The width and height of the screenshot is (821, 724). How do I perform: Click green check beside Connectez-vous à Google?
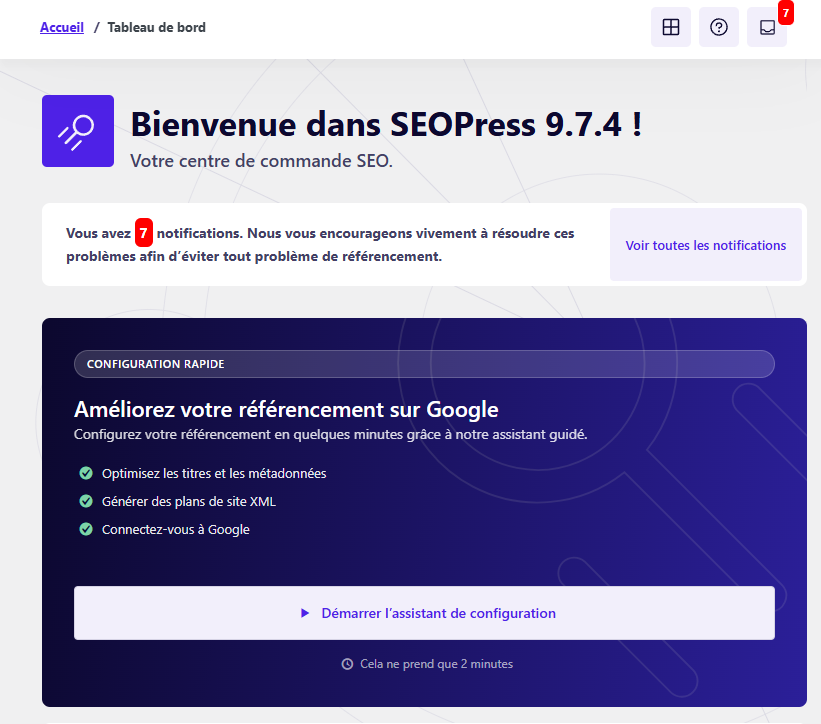coord(86,529)
